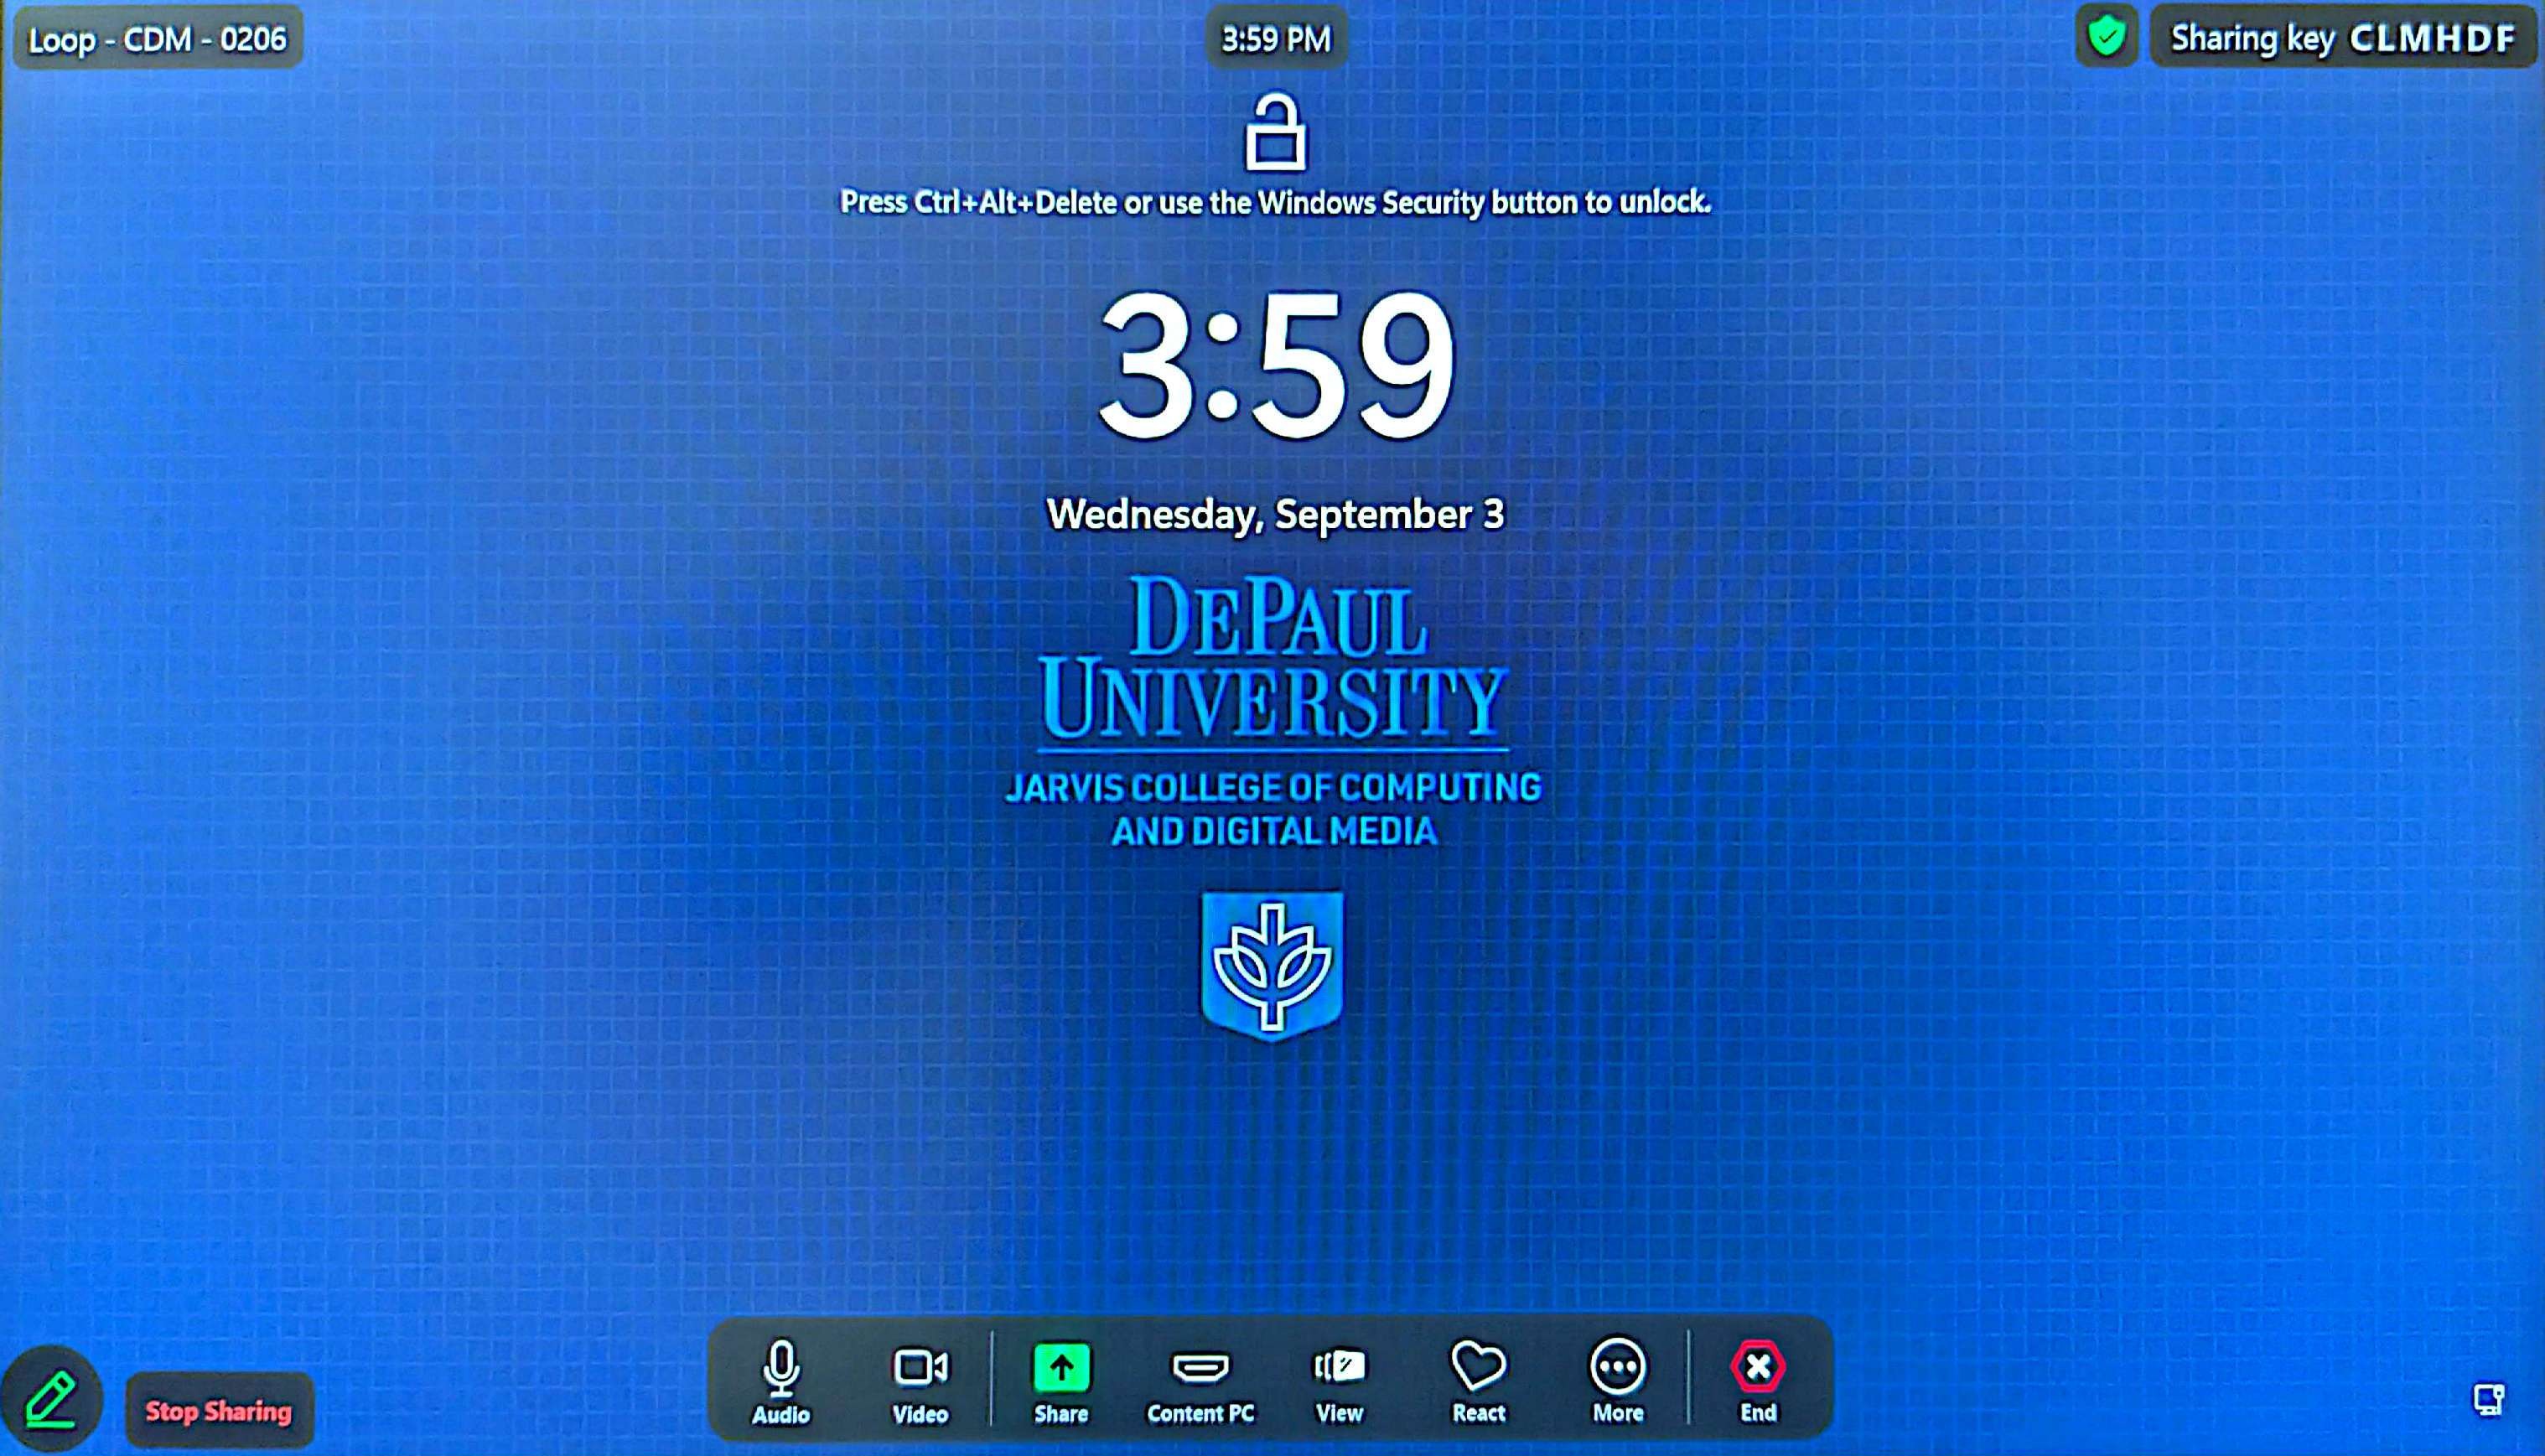Click the 3:59 PM clock at top
This screenshot has height=1456, width=2545.
point(1276,39)
